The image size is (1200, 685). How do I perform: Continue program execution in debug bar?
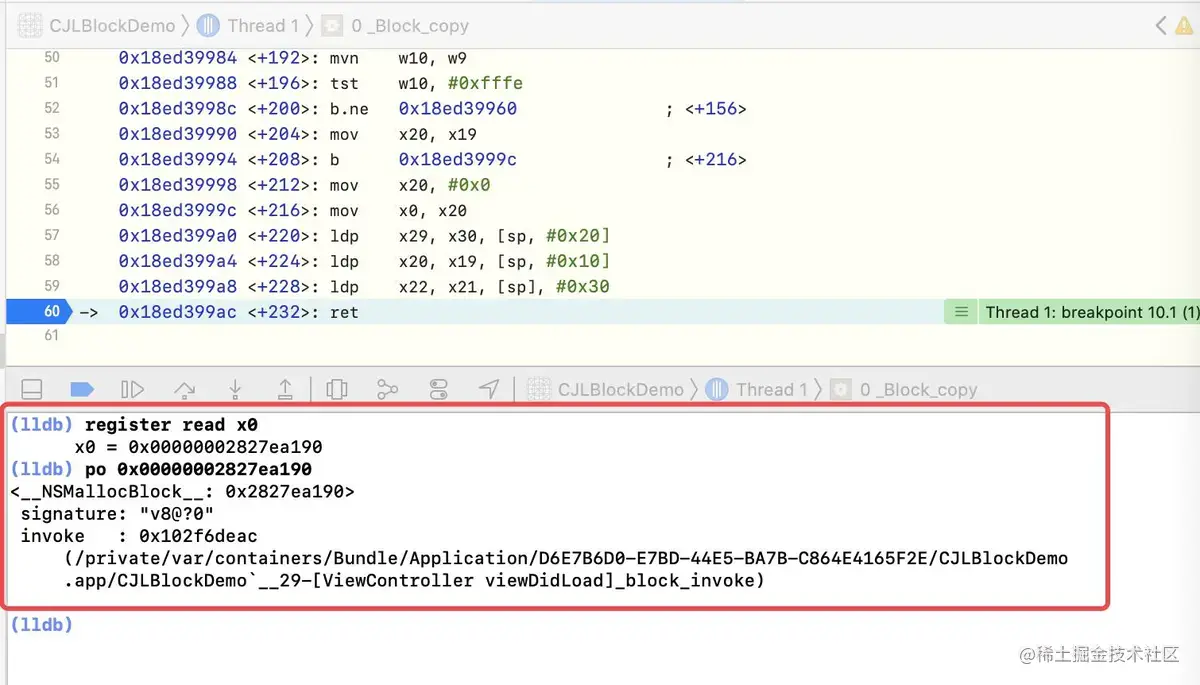click(132, 389)
